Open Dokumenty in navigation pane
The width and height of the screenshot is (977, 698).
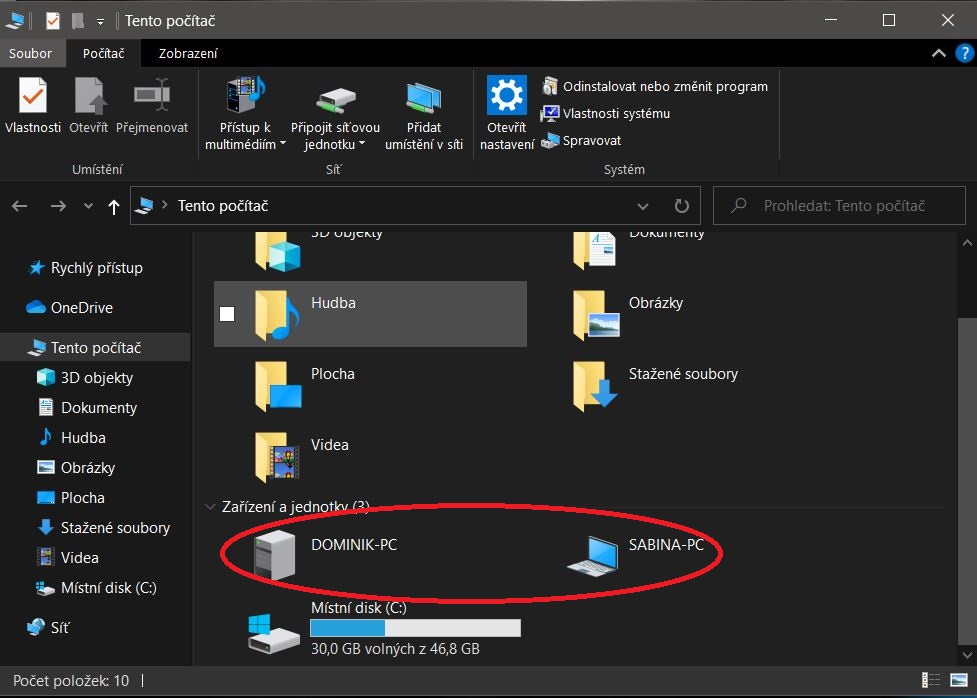[x=87, y=408]
